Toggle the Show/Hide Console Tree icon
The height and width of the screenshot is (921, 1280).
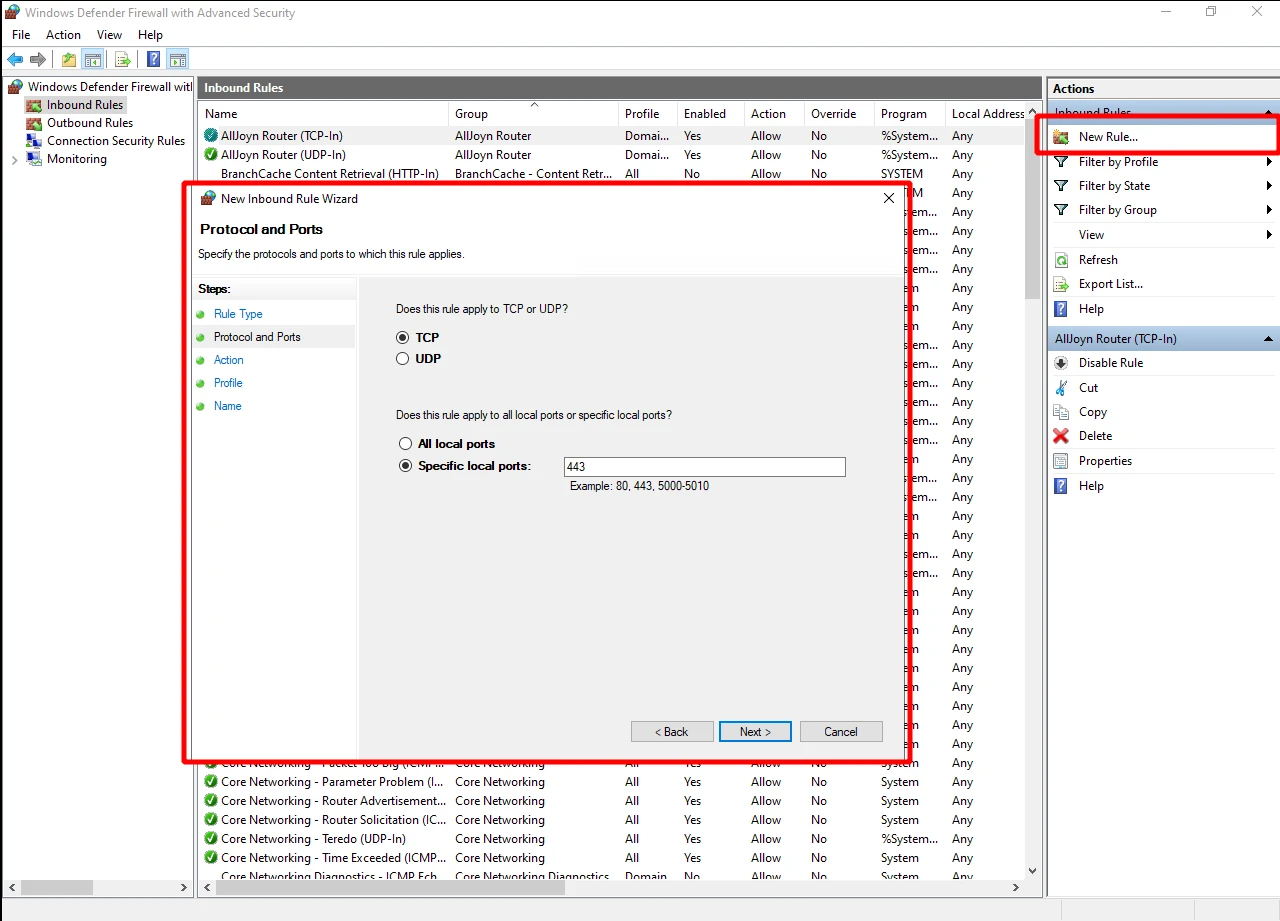click(x=92, y=60)
